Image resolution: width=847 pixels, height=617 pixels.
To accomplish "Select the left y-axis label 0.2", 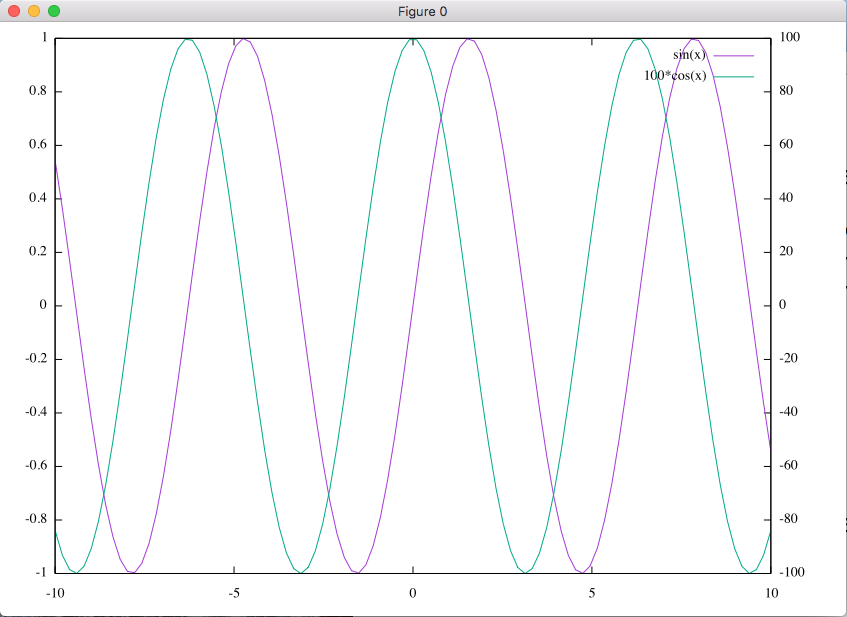I will (37, 252).
